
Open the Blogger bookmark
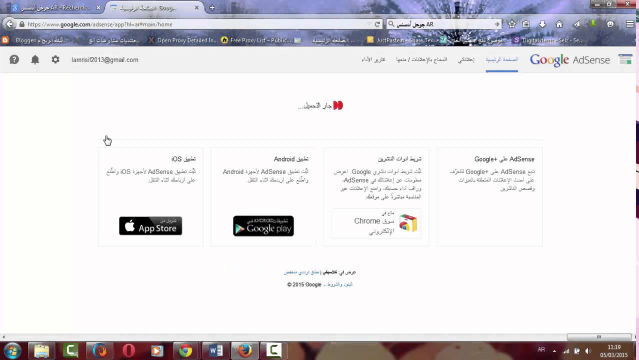36,40
